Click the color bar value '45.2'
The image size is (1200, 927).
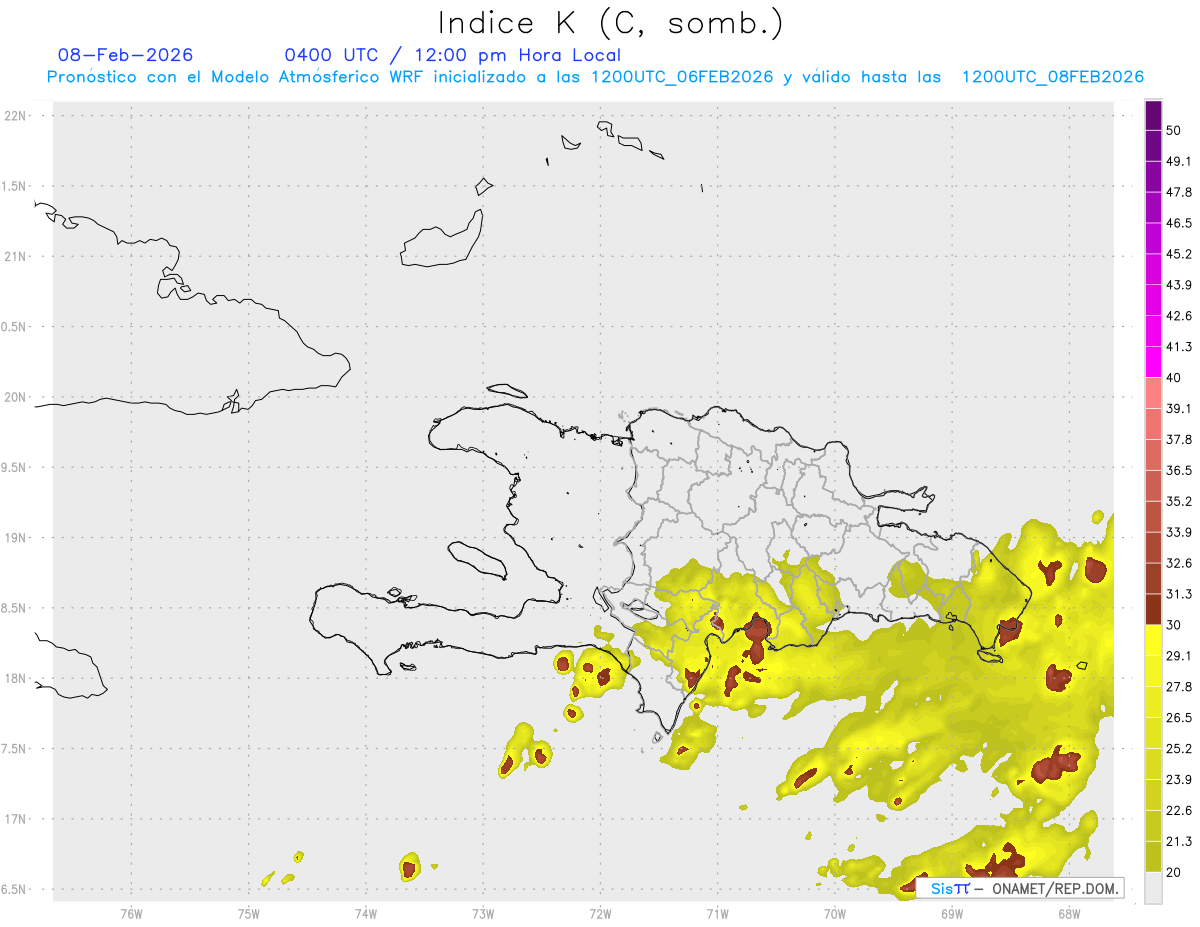[1179, 254]
